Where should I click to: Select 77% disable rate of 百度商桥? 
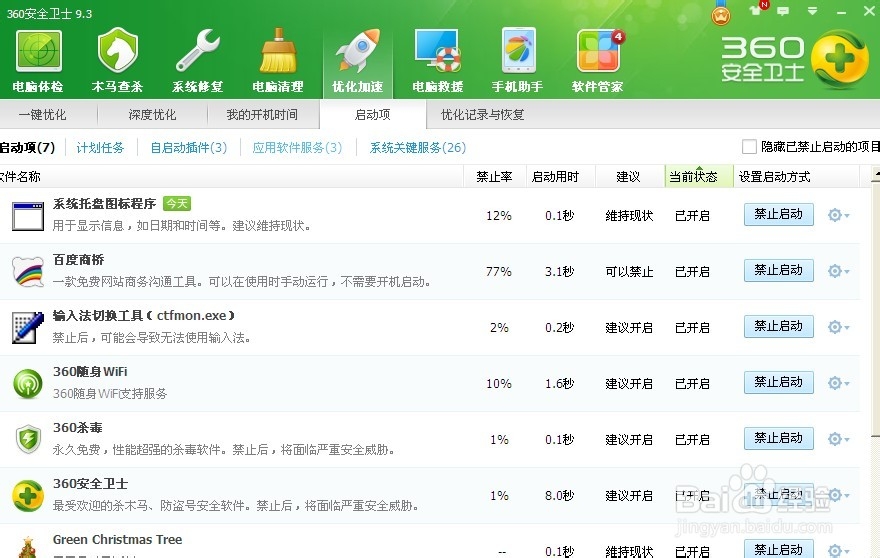point(499,272)
